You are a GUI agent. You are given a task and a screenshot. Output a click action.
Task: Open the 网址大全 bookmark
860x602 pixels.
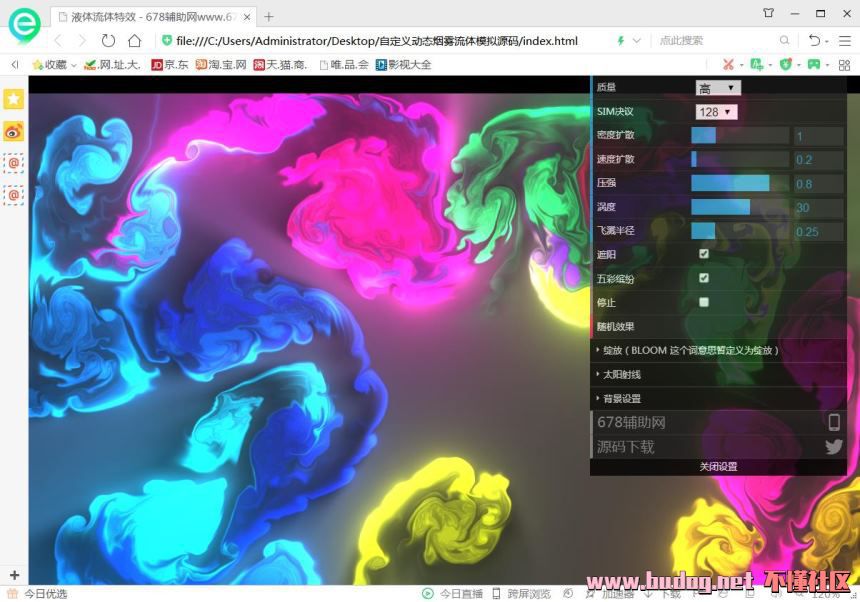(x=112, y=65)
